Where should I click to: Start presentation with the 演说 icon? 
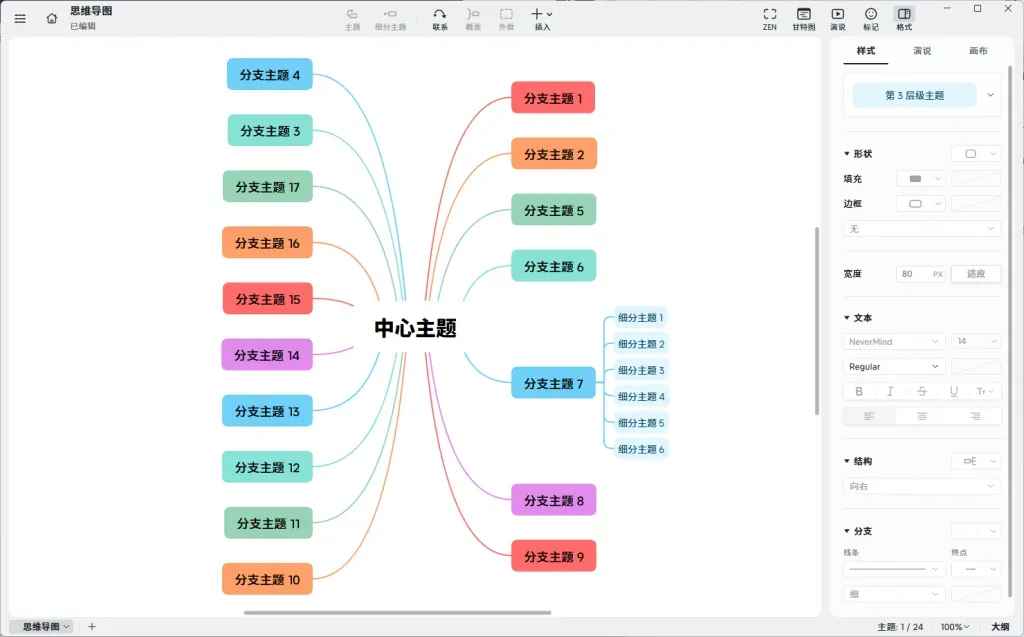pyautogui.click(x=837, y=14)
